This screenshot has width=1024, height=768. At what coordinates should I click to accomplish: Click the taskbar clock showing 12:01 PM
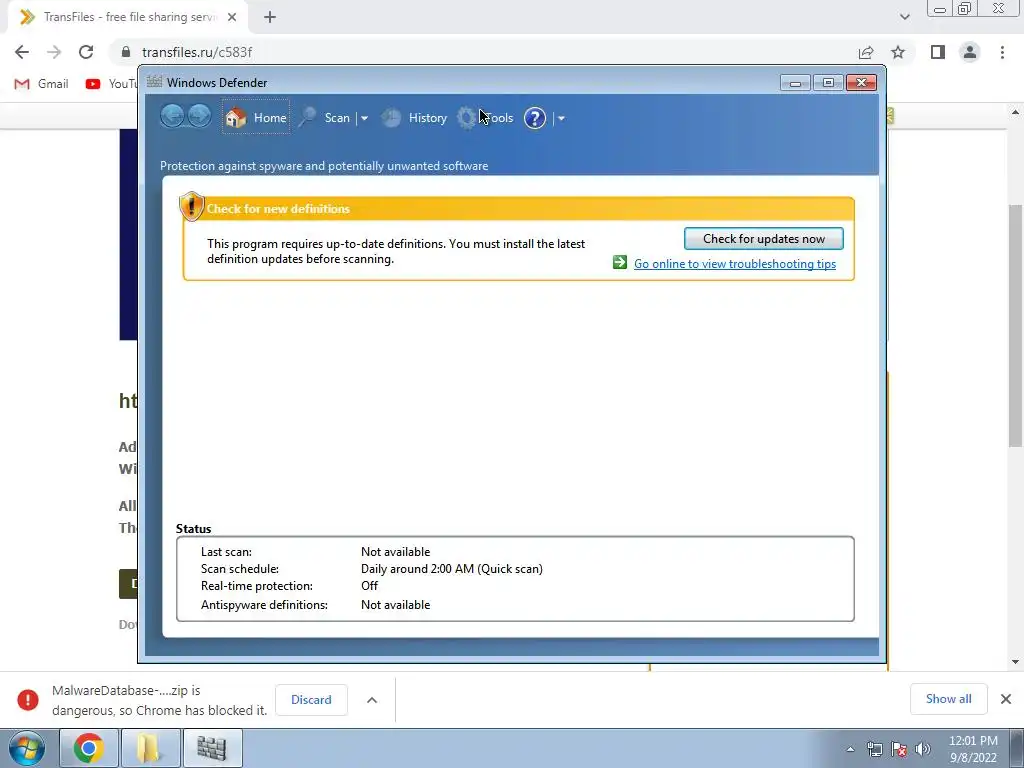972,749
